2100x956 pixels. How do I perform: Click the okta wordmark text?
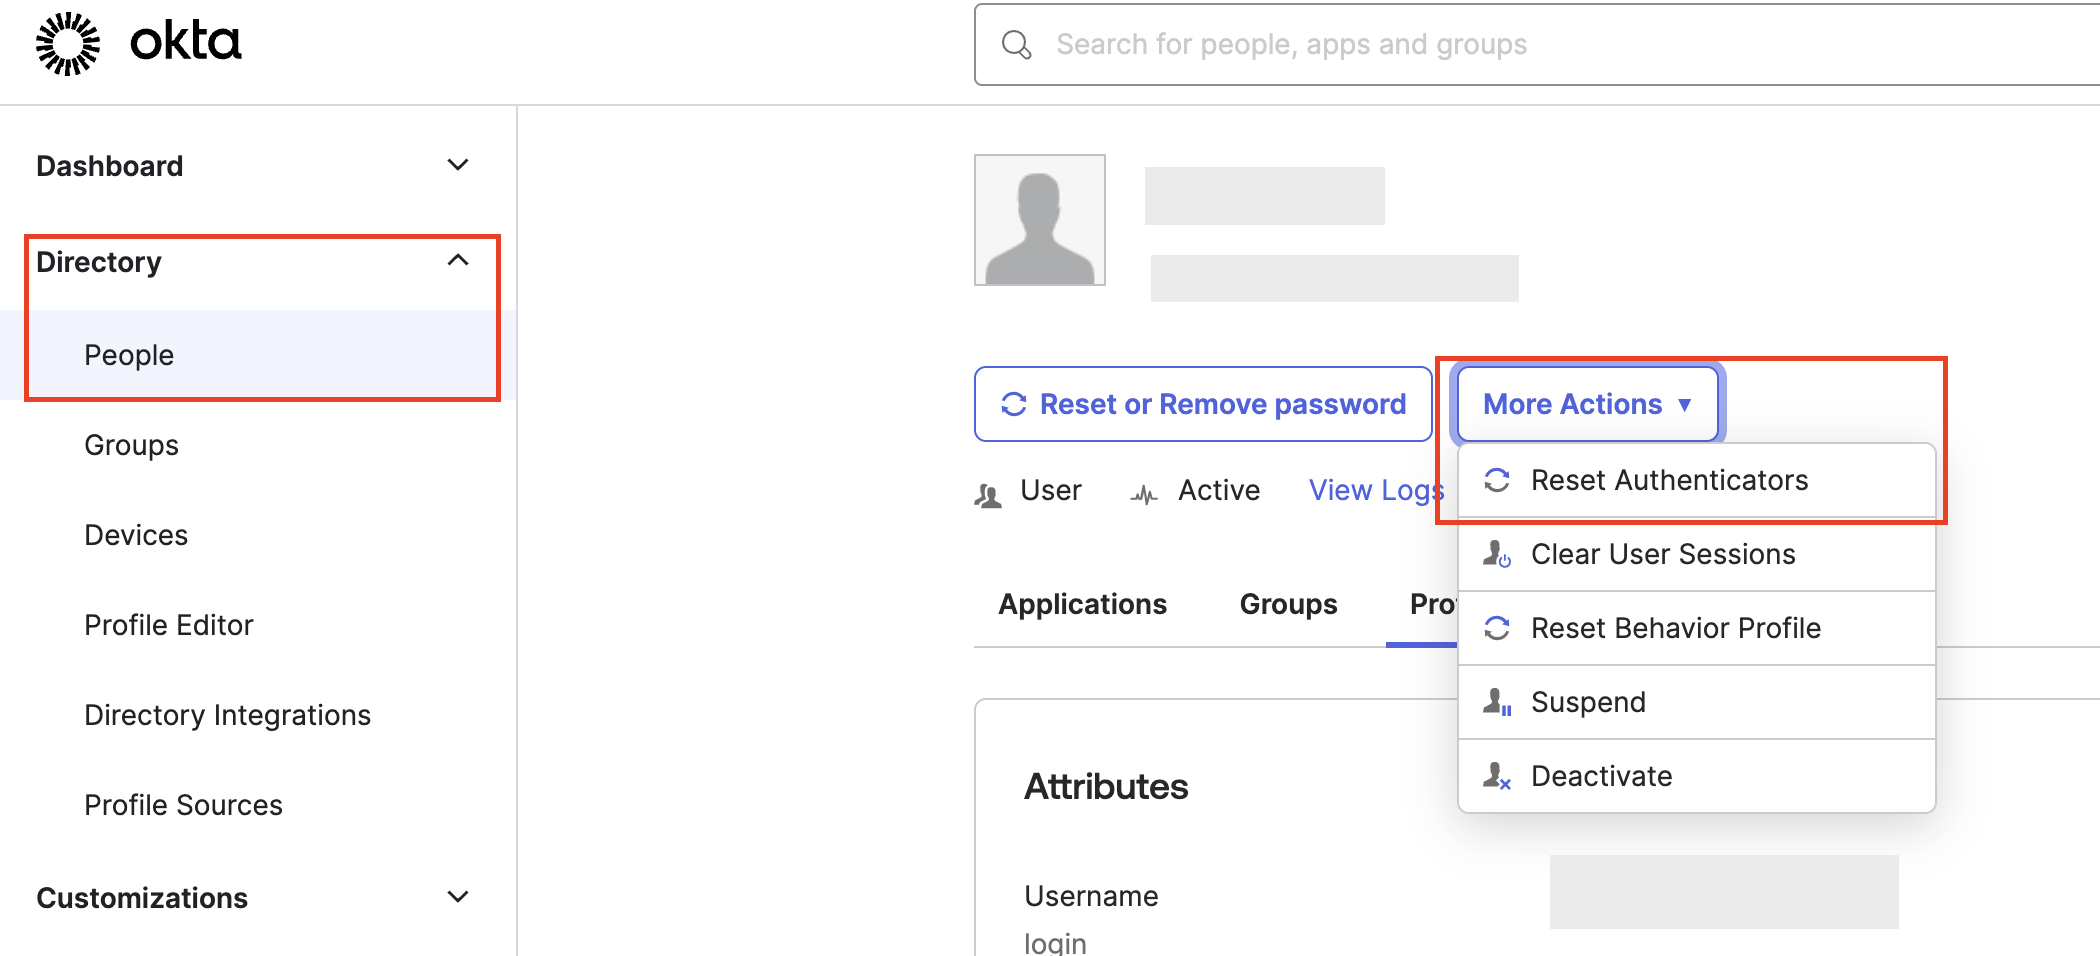pyautogui.click(x=186, y=42)
